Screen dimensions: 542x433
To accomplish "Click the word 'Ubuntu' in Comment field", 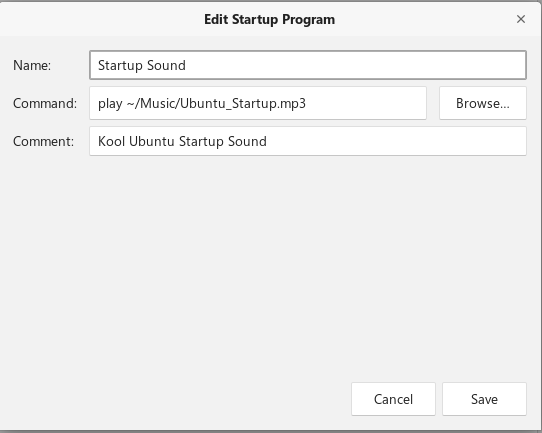I will pyautogui.click(x=152, y=141).
